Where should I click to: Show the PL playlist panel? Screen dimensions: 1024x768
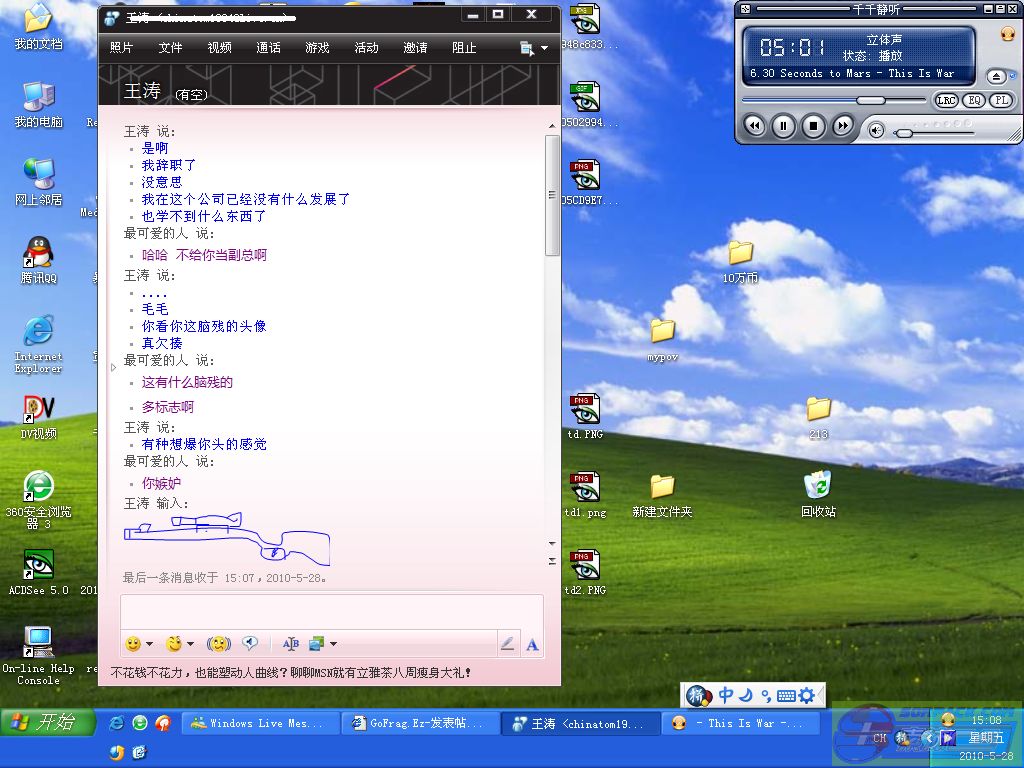click(1000, 101)
